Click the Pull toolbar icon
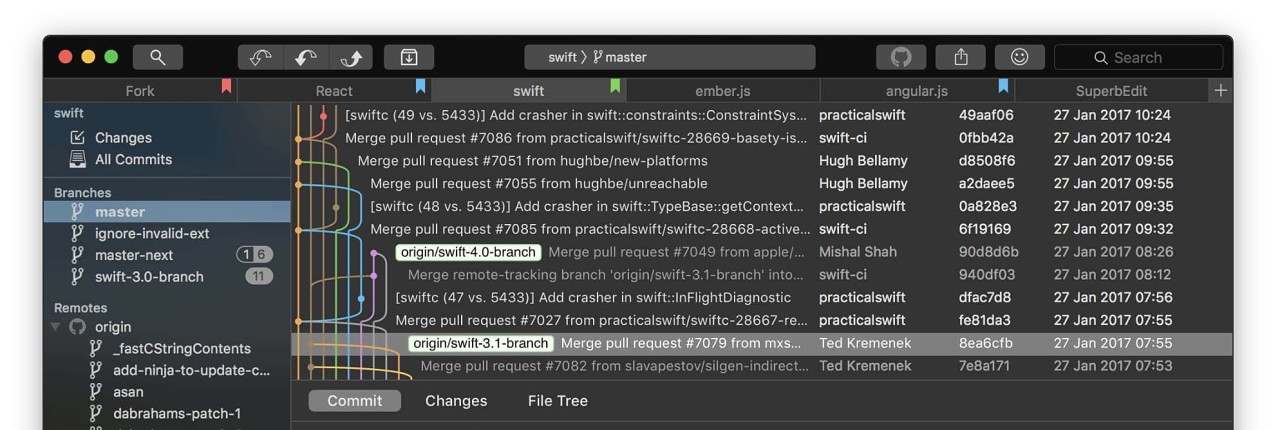 point(306,57)
